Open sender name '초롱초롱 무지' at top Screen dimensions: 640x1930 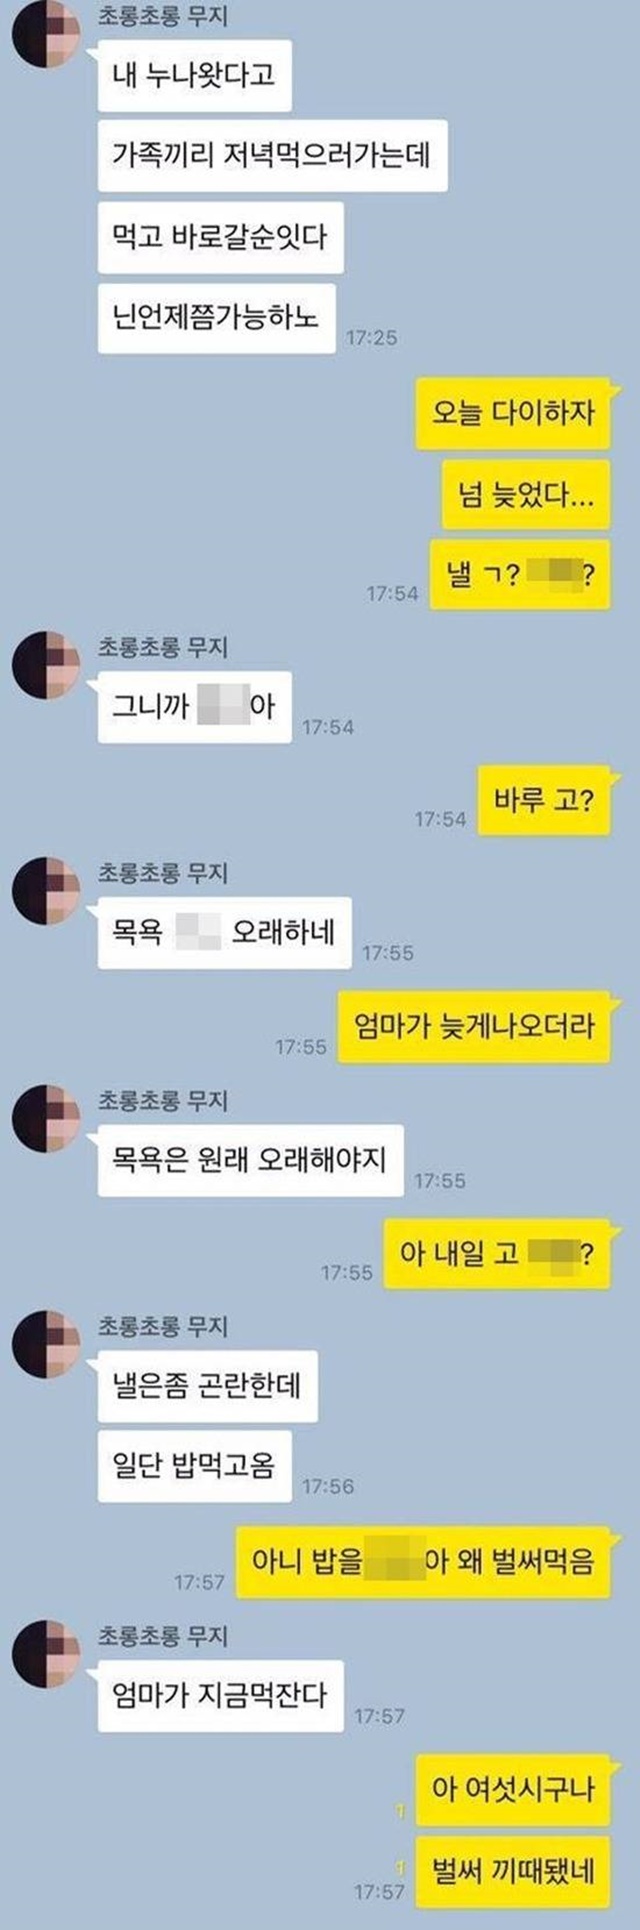coord(162,17)
